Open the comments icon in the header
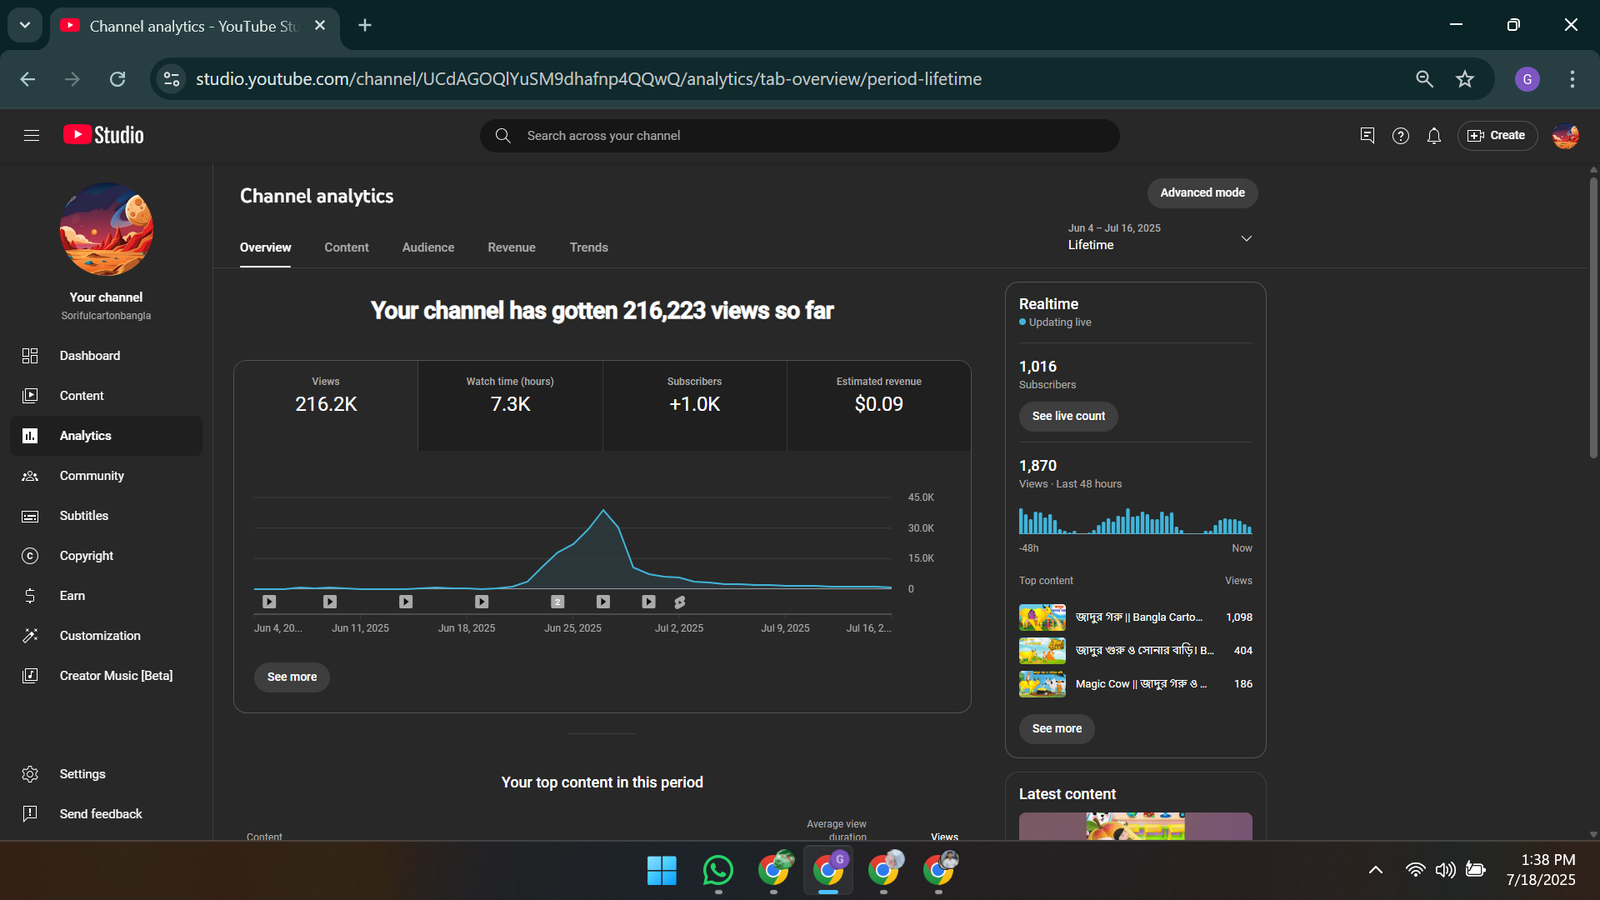 pos(1367,135)
